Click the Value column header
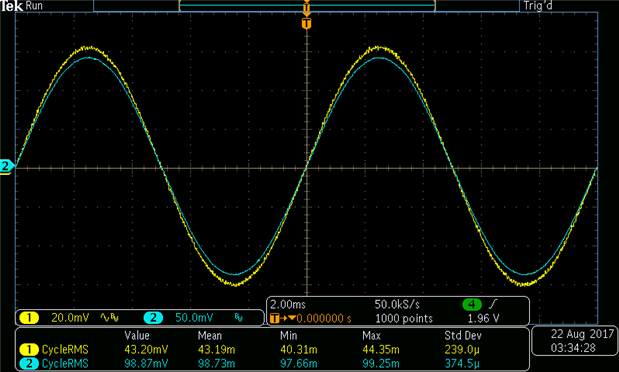 [137, 336]
